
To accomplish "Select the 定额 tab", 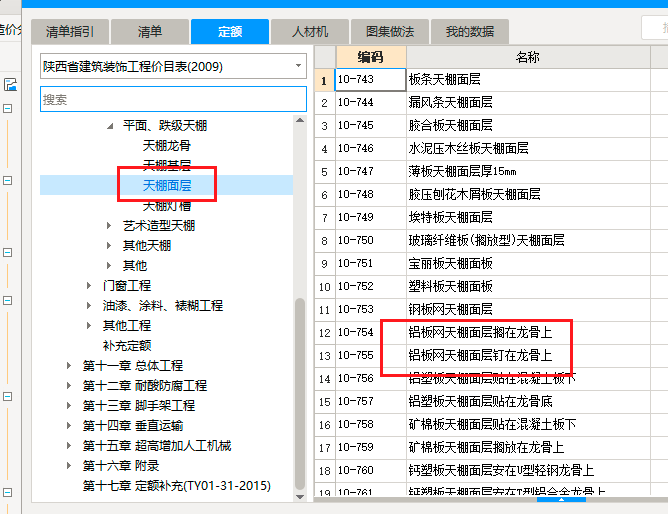I will tap(230, 32).
